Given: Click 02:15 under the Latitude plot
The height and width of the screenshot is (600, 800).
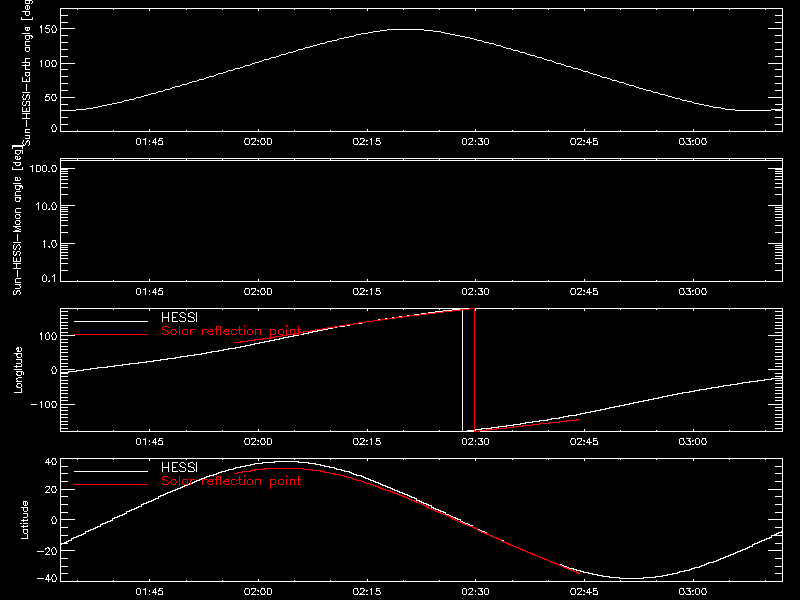Looking at the screenshot, I should 367,592.
